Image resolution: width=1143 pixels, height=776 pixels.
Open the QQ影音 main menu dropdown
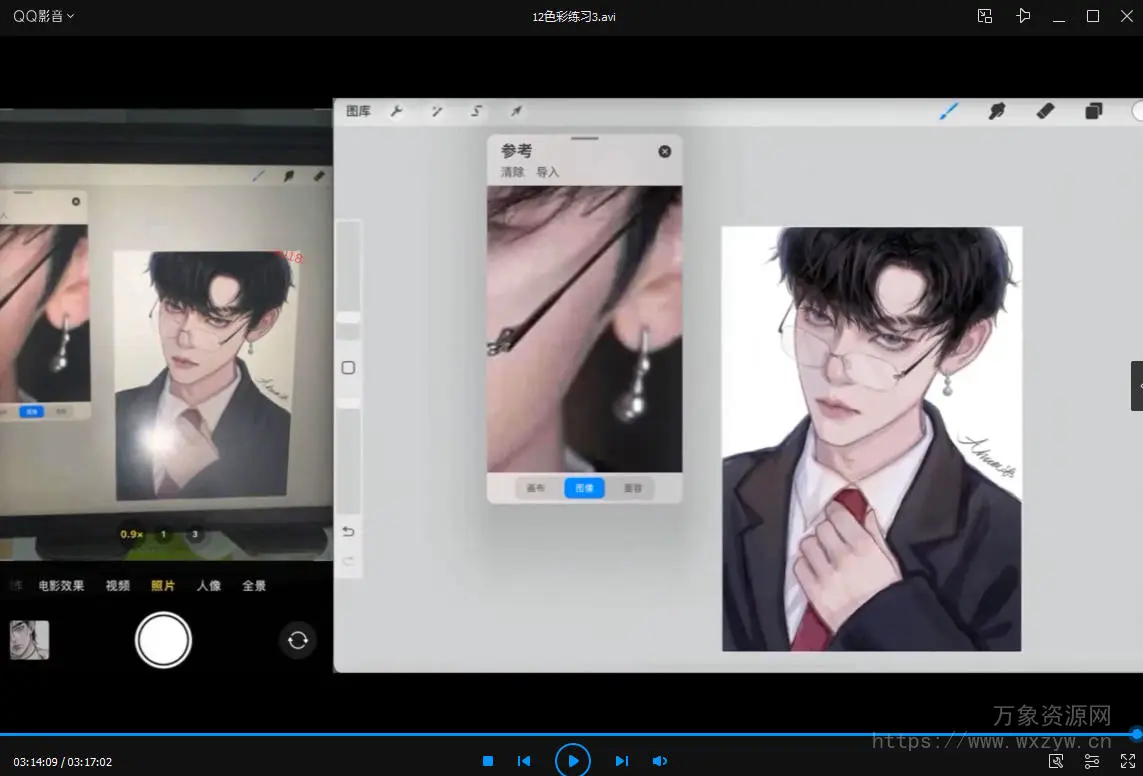point(43,16)
